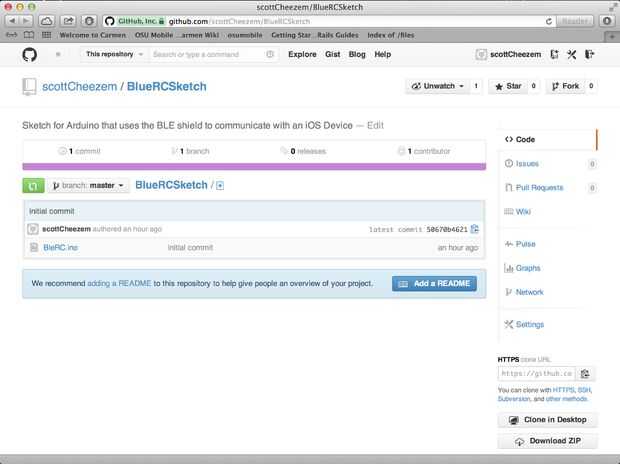Copy the latest commit SHA icon
This screenshot has height=464, width=620.
pos(474,229)
